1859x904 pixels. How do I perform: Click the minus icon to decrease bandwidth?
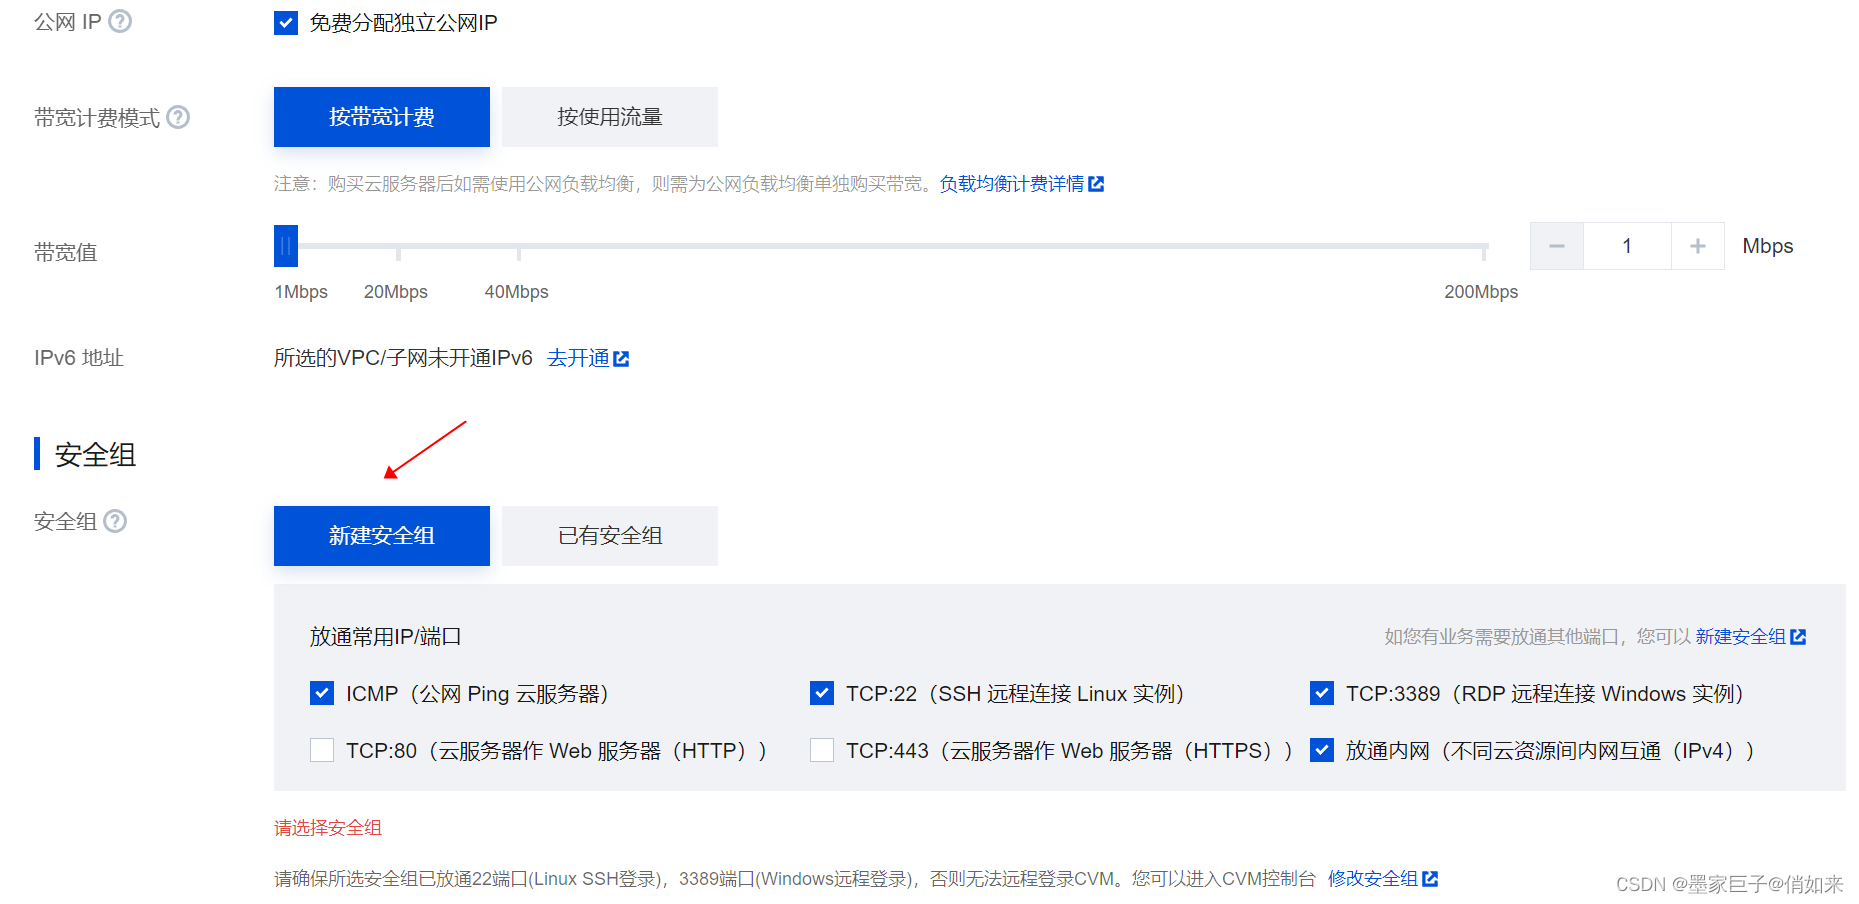(1556, 245)
